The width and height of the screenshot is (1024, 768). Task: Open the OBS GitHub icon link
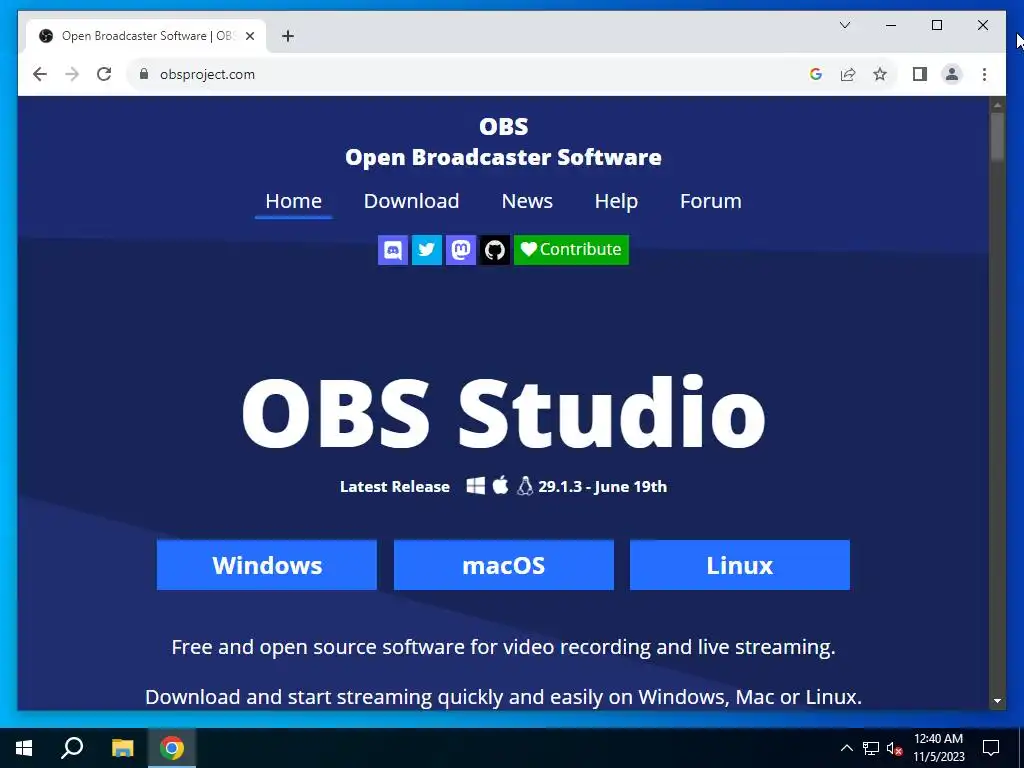[x=494, y=249]
